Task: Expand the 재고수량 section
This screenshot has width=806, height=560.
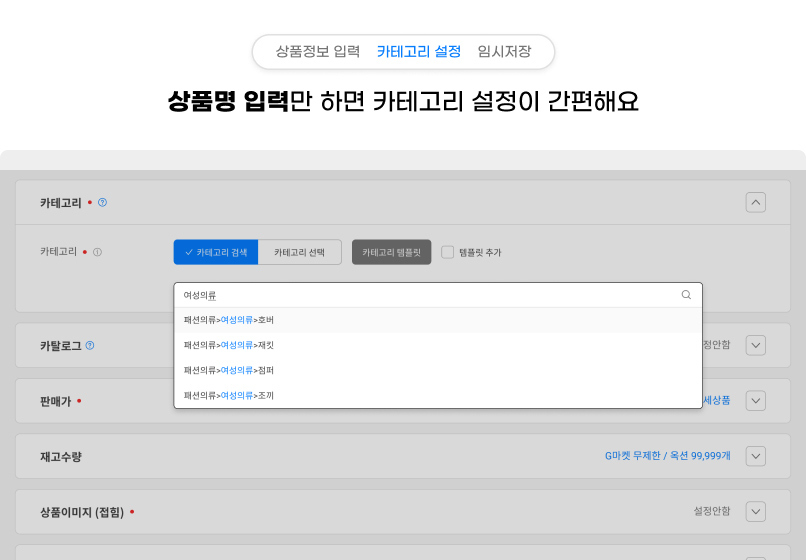Action: click(x=756, y=456)
